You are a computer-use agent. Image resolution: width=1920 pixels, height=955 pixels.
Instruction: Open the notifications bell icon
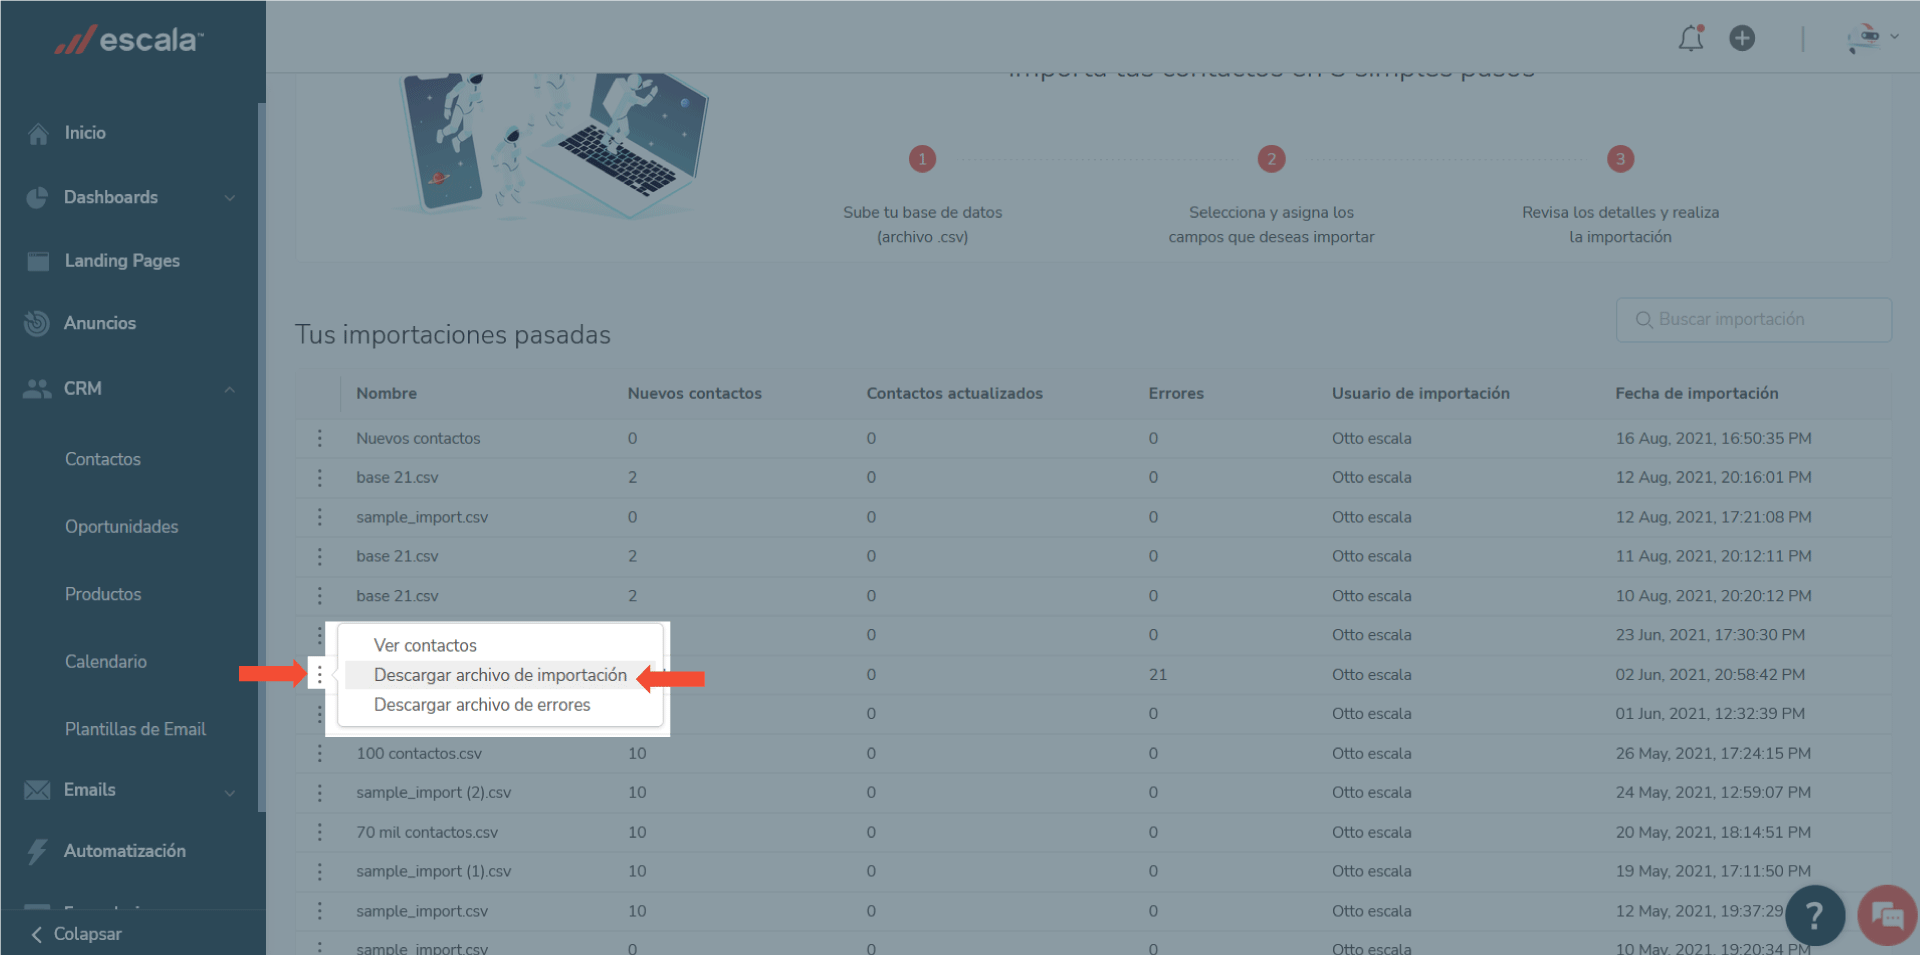pos(1690,38)
